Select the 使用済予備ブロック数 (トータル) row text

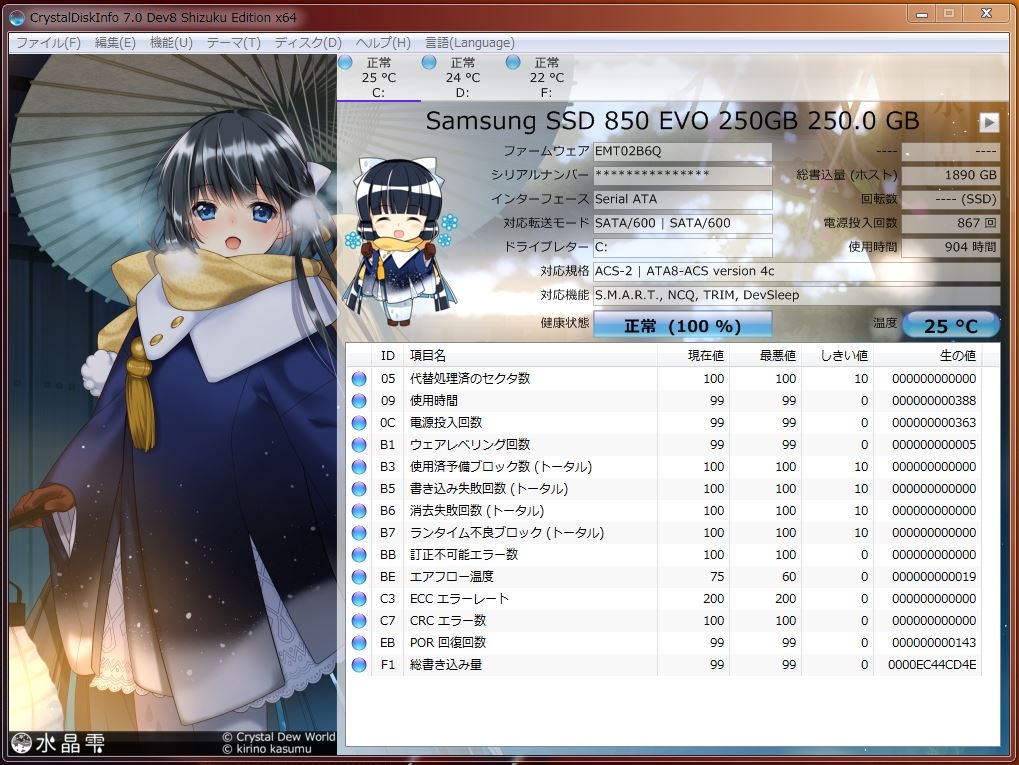tap(500, 467)
